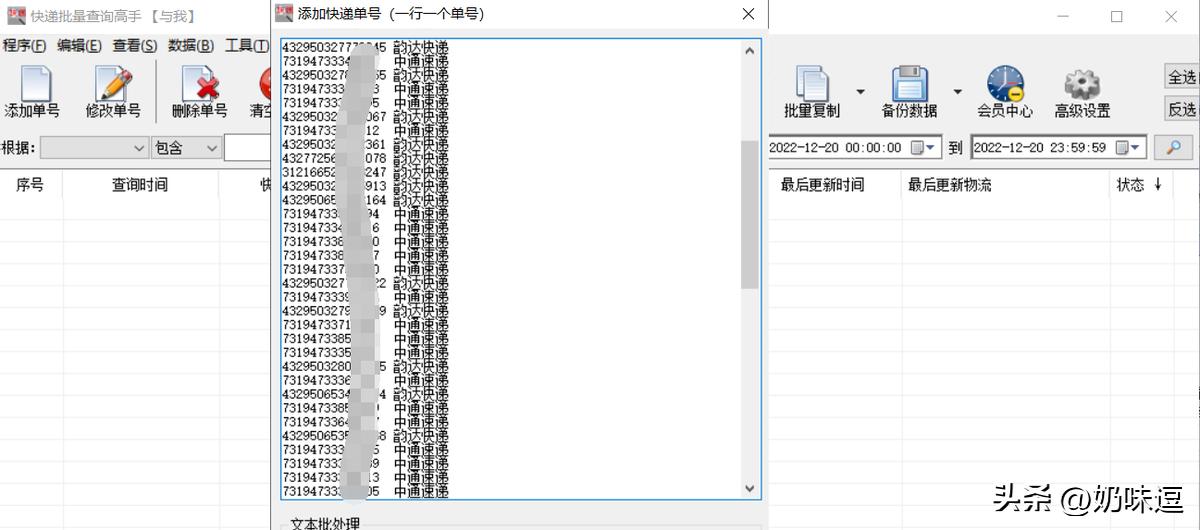Click the tracking list scrollbar up arrow
1200x530 pixels.
click(x=750, y=50)
